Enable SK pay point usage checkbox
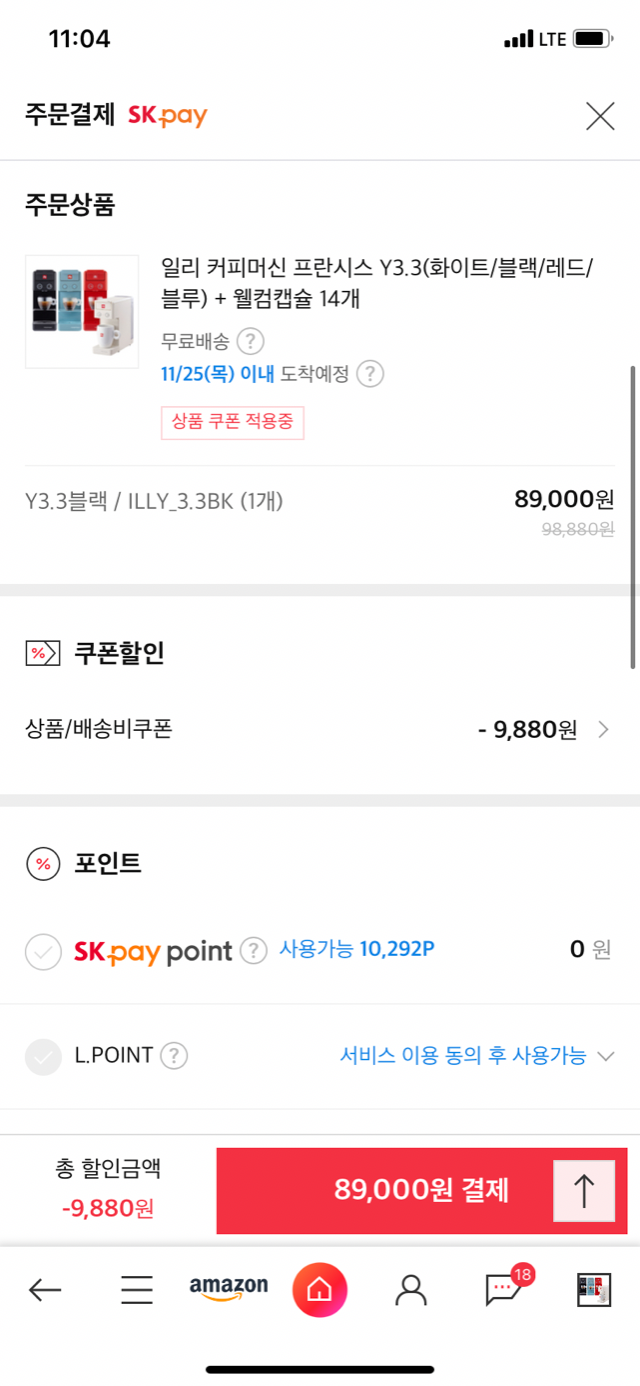 pyautogui.click(x=43, y=951)
